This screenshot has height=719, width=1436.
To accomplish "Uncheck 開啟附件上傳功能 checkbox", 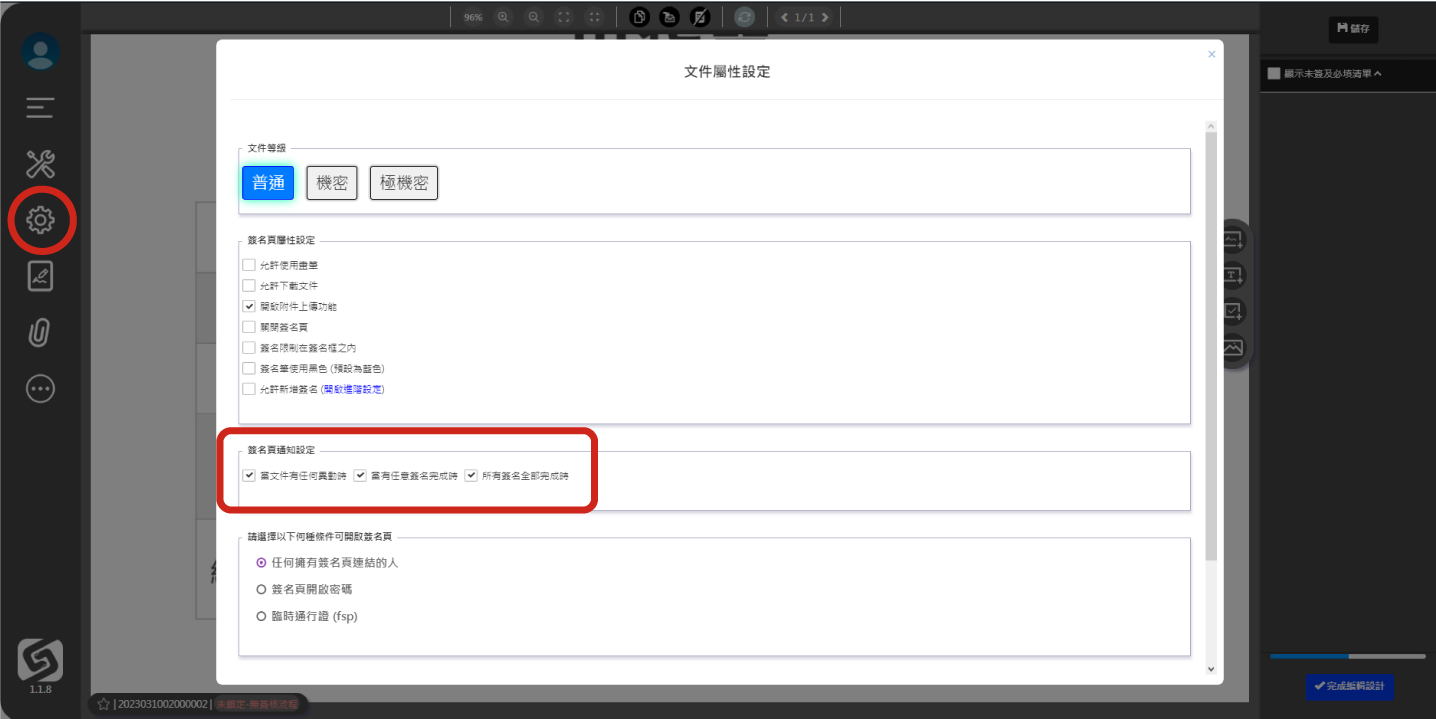I will [x=249, y=306].
